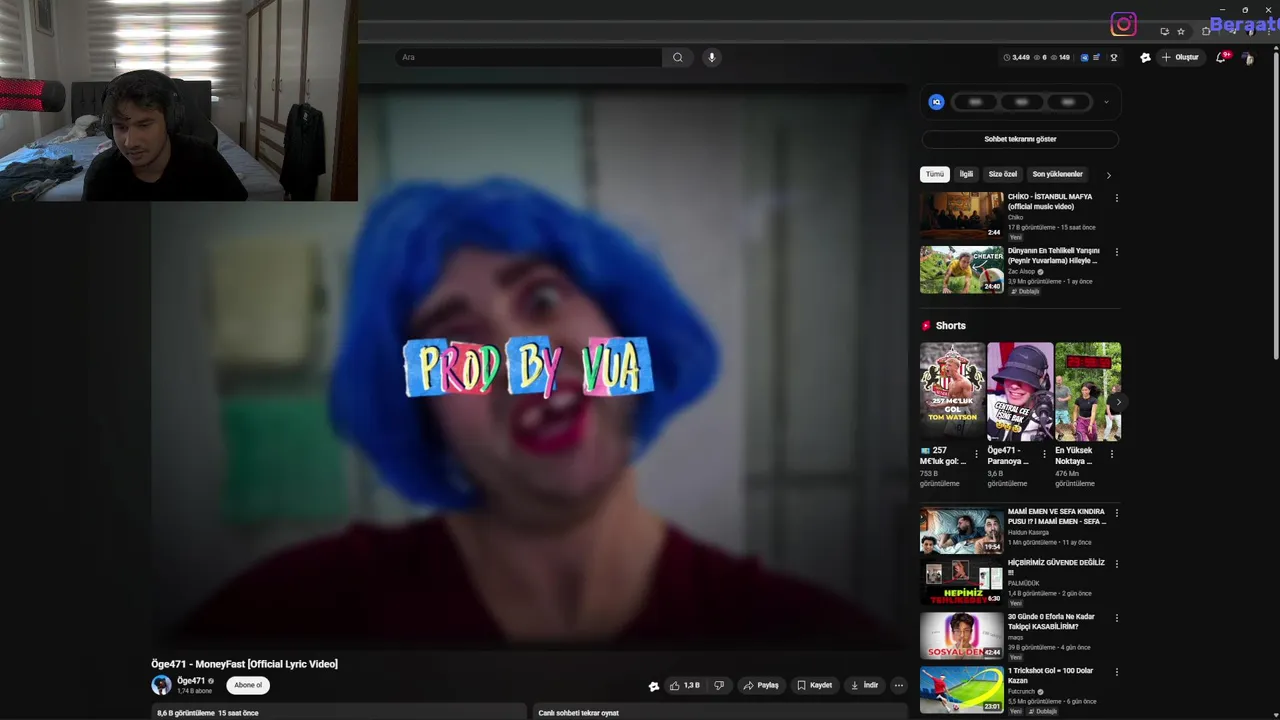Open the YouTube account avatar menu
The width and height of the screenshot is (1280, 720).
[x=1247, y=58]
